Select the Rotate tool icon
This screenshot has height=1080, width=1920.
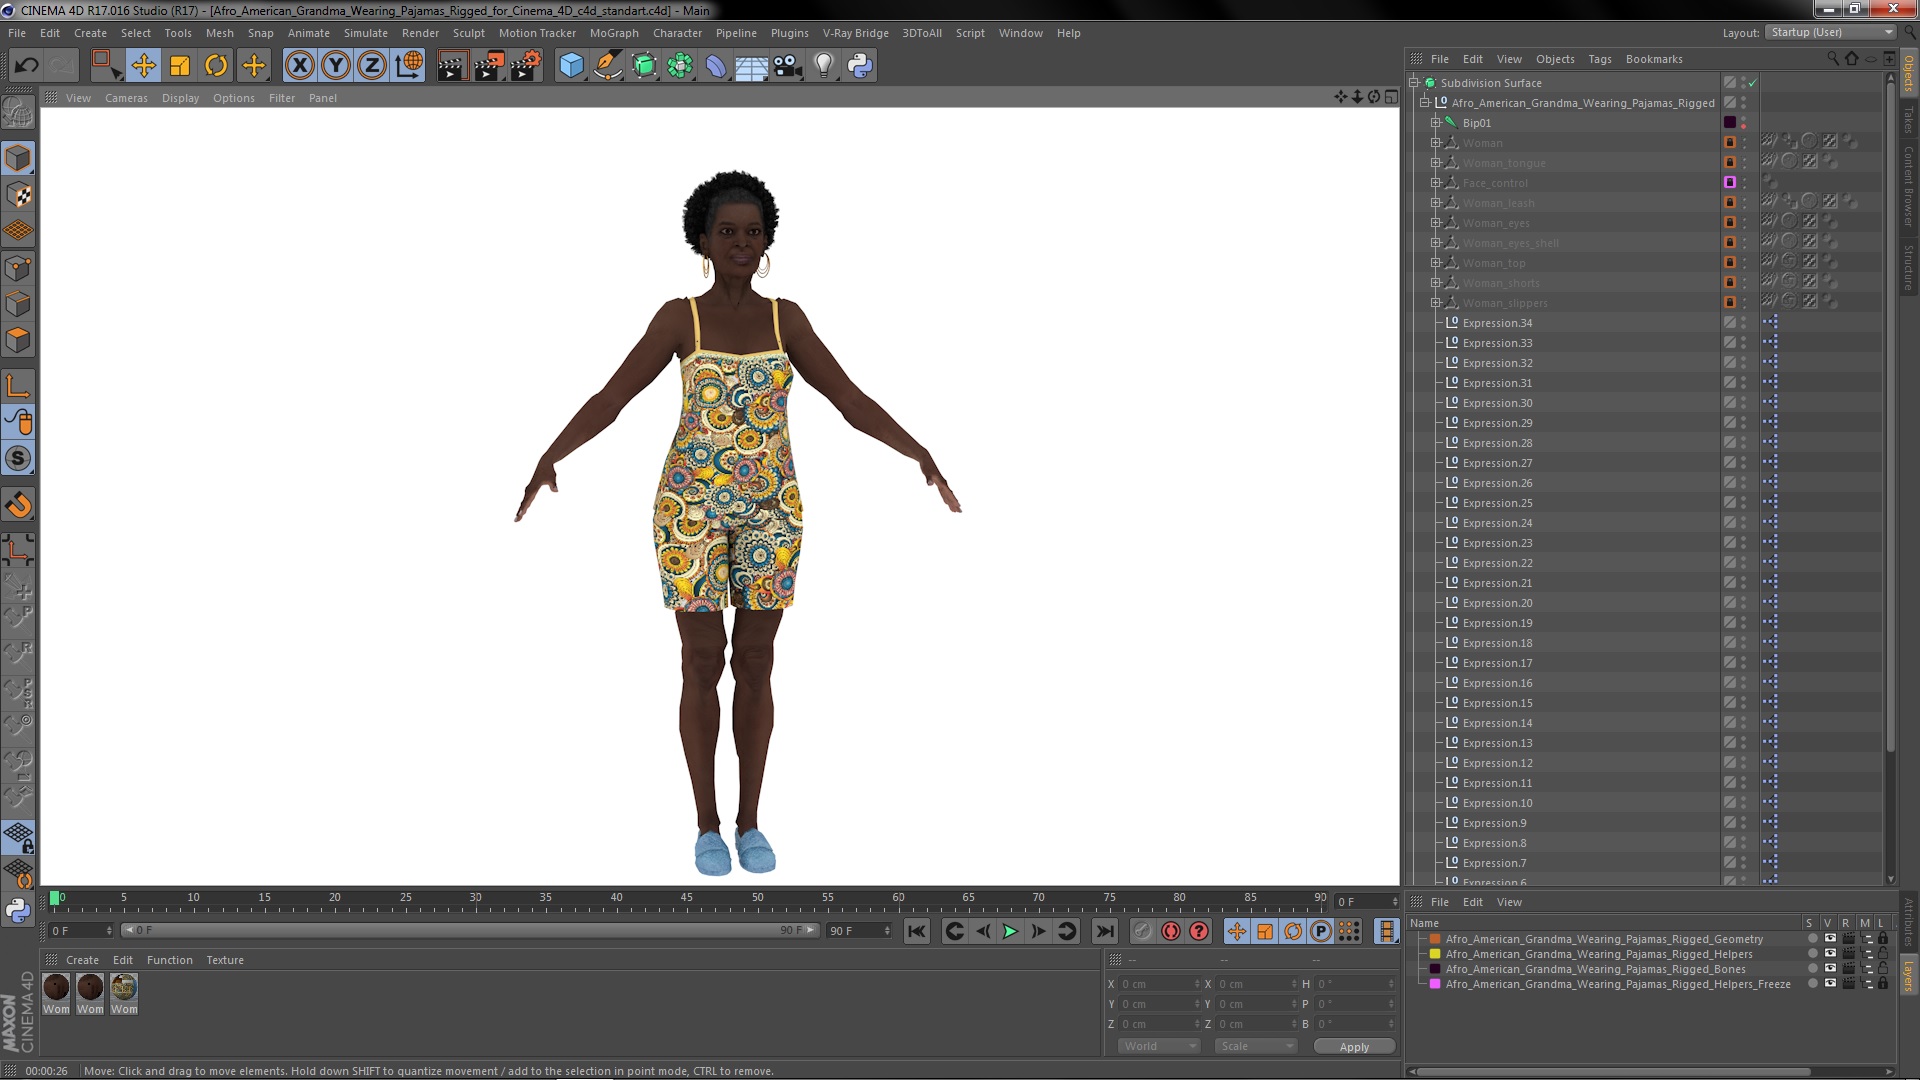coord(216,66)
